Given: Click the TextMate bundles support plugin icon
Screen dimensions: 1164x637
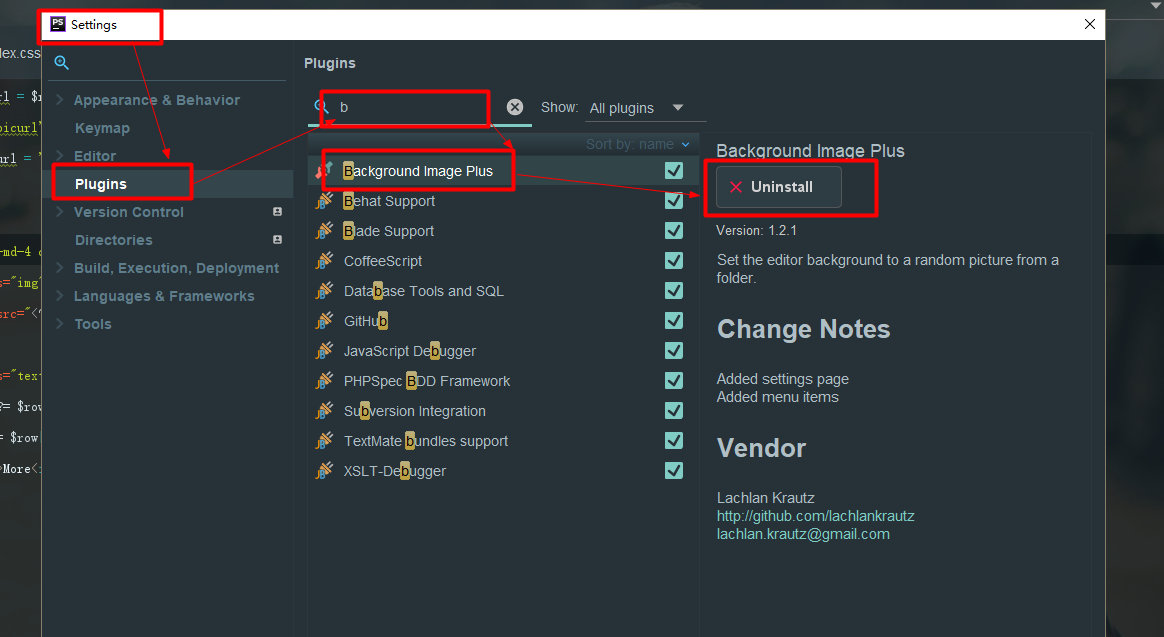Looking at the screenshot, I should pyautogui.click(x=324, y=441).
